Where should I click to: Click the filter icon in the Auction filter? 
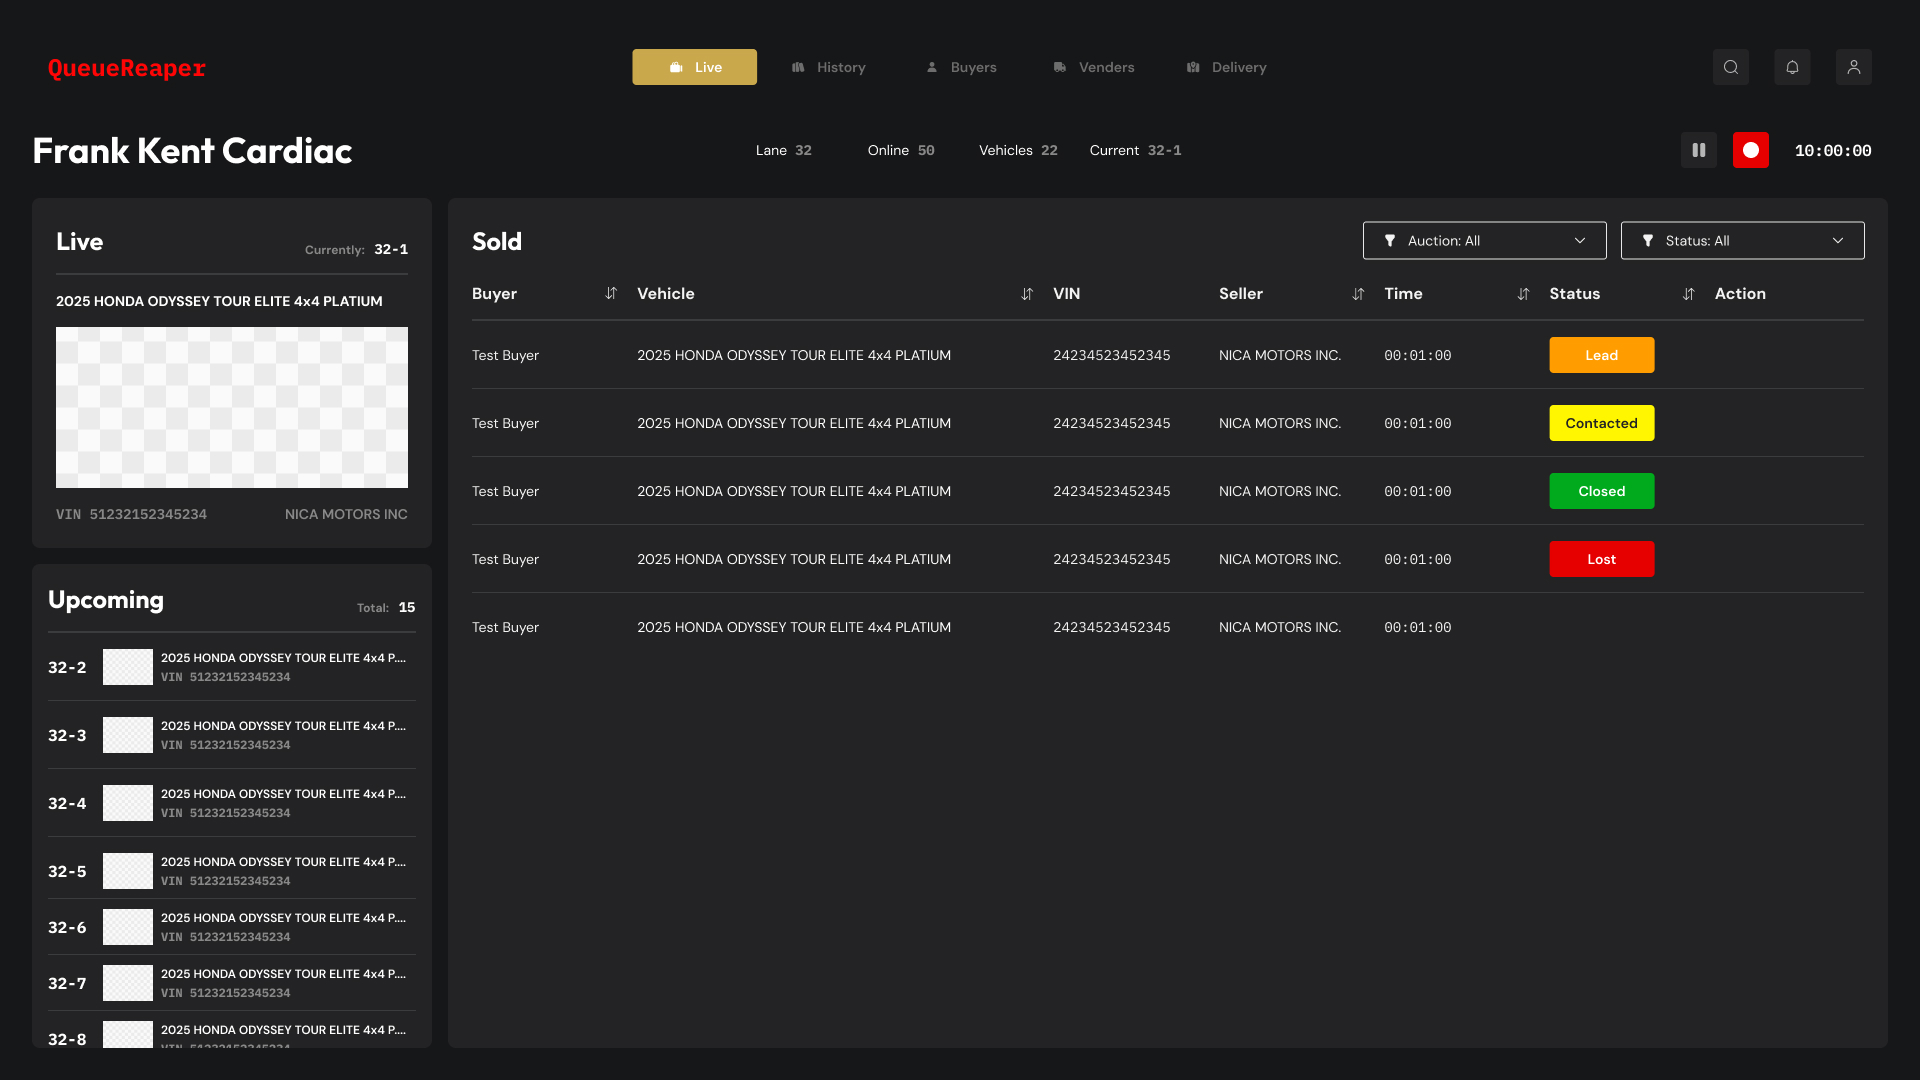click(x=1390, y=240)
